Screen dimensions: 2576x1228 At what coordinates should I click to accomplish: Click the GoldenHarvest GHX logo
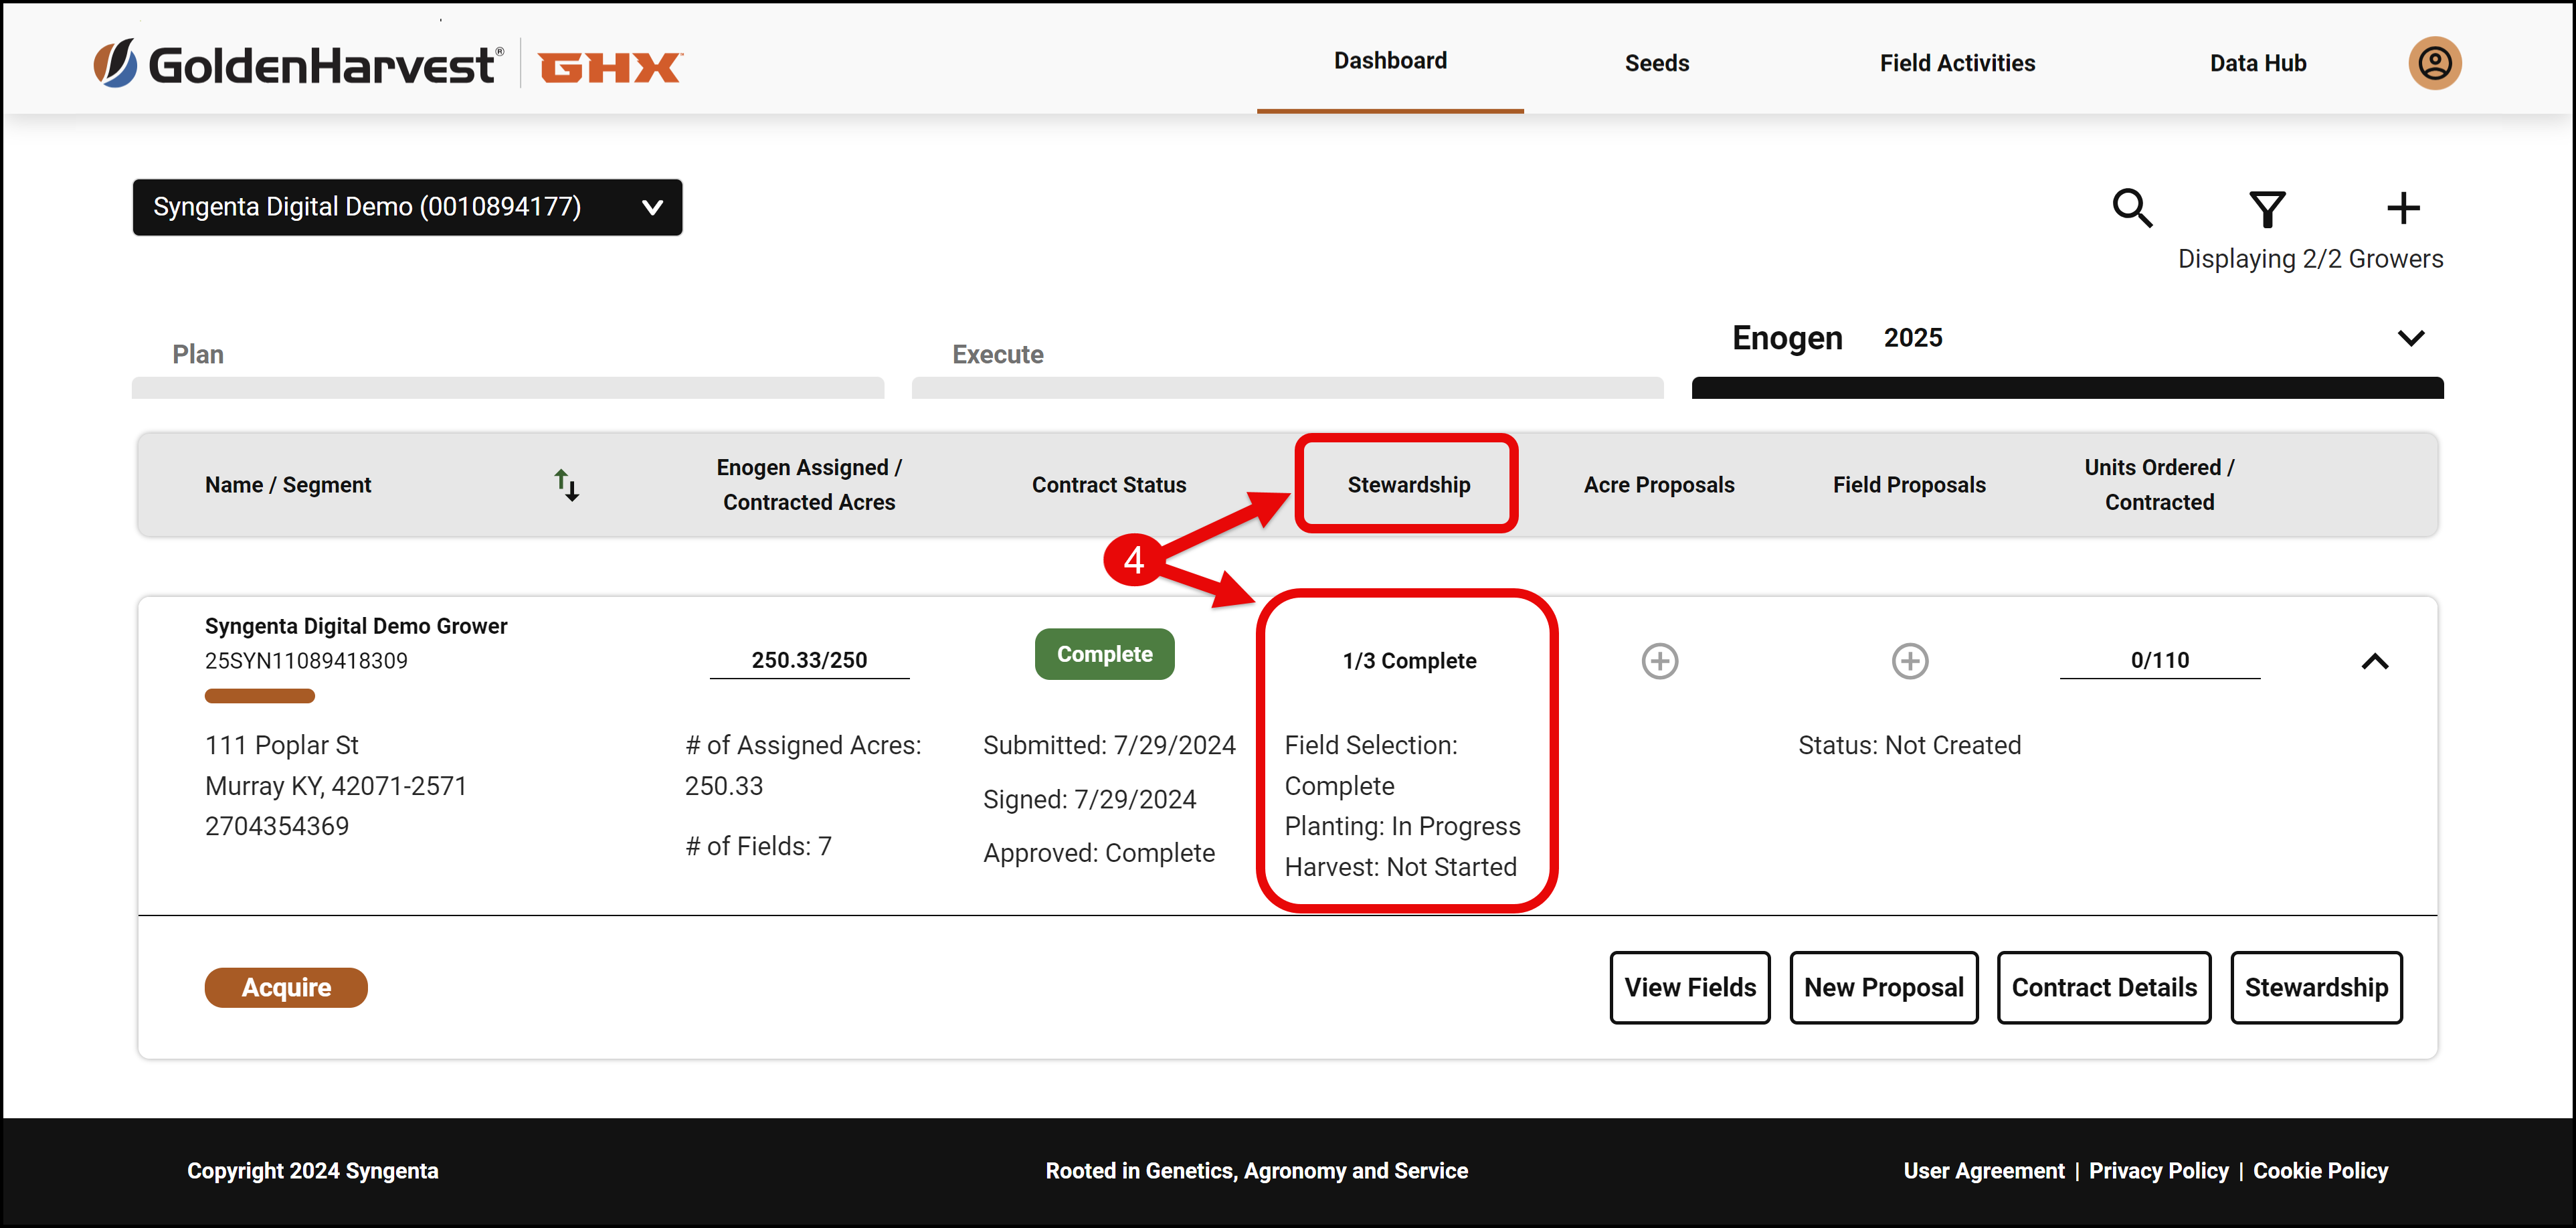coord(388,65)
